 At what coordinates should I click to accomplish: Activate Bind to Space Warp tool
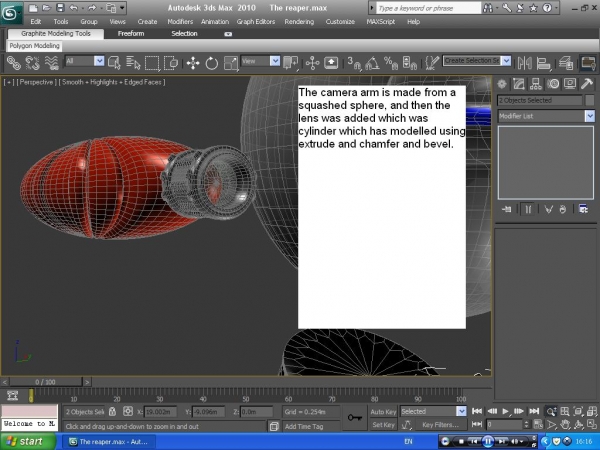click(x=51, y=62)
